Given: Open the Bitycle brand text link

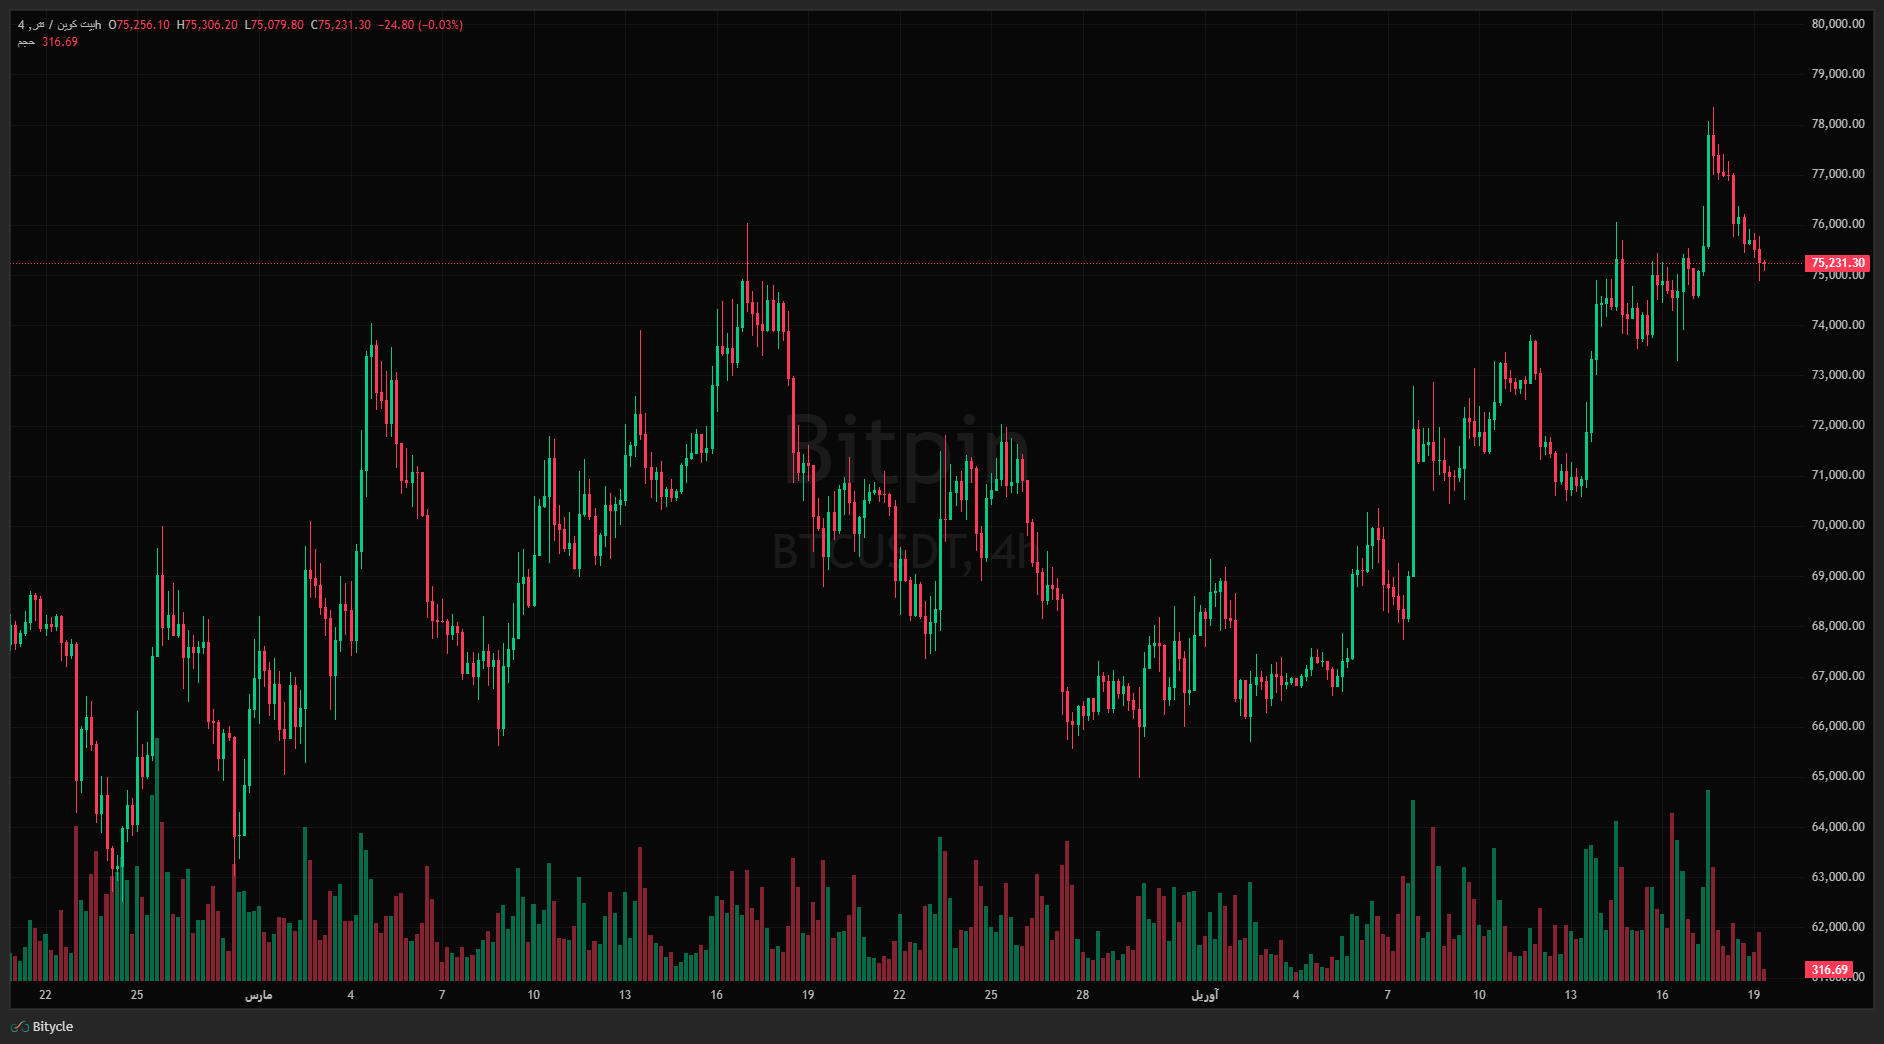Looking at the screenshot, I should click(53, 1027).
